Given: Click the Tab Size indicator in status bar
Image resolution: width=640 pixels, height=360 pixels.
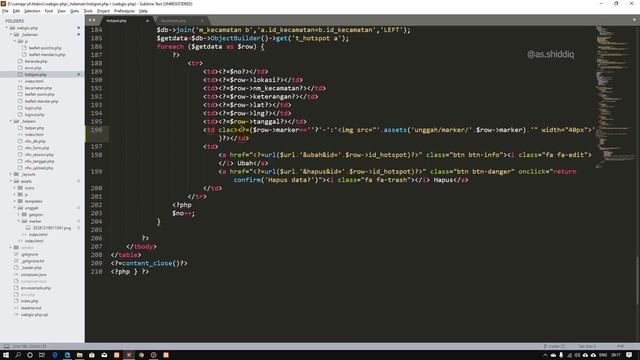Looking at the screenshot, I should point(587,346).
